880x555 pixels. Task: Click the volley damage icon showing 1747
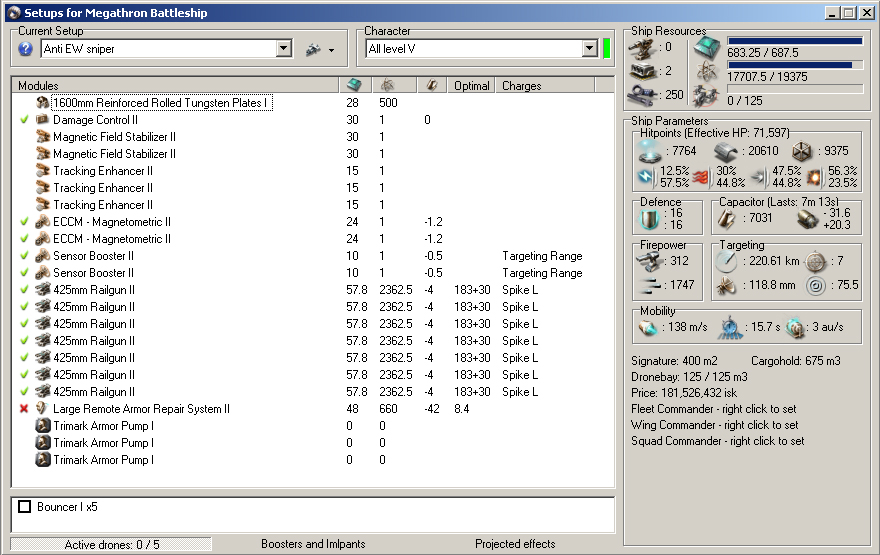click(650, 286)
